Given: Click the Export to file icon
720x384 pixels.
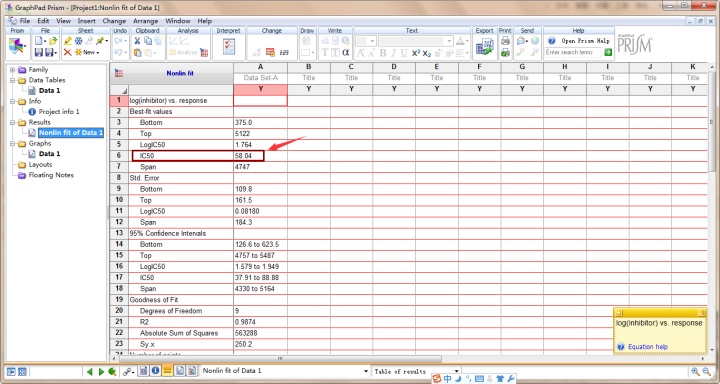Looking at the screenshot, I should pyautogui.click(x=484, y=47).
